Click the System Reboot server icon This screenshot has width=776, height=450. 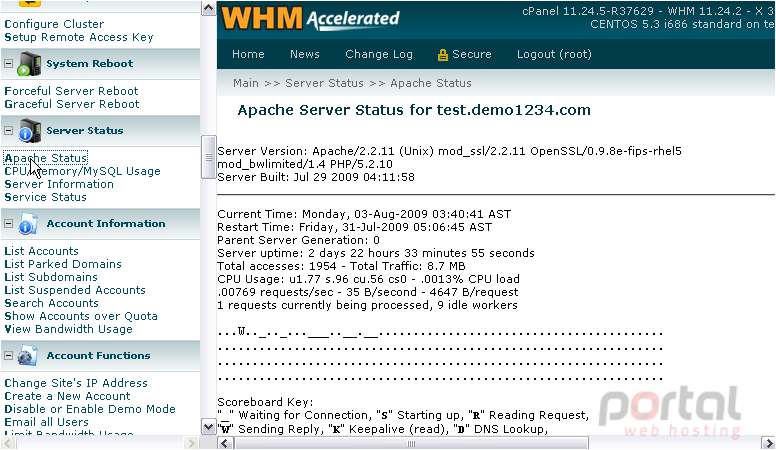29,64
